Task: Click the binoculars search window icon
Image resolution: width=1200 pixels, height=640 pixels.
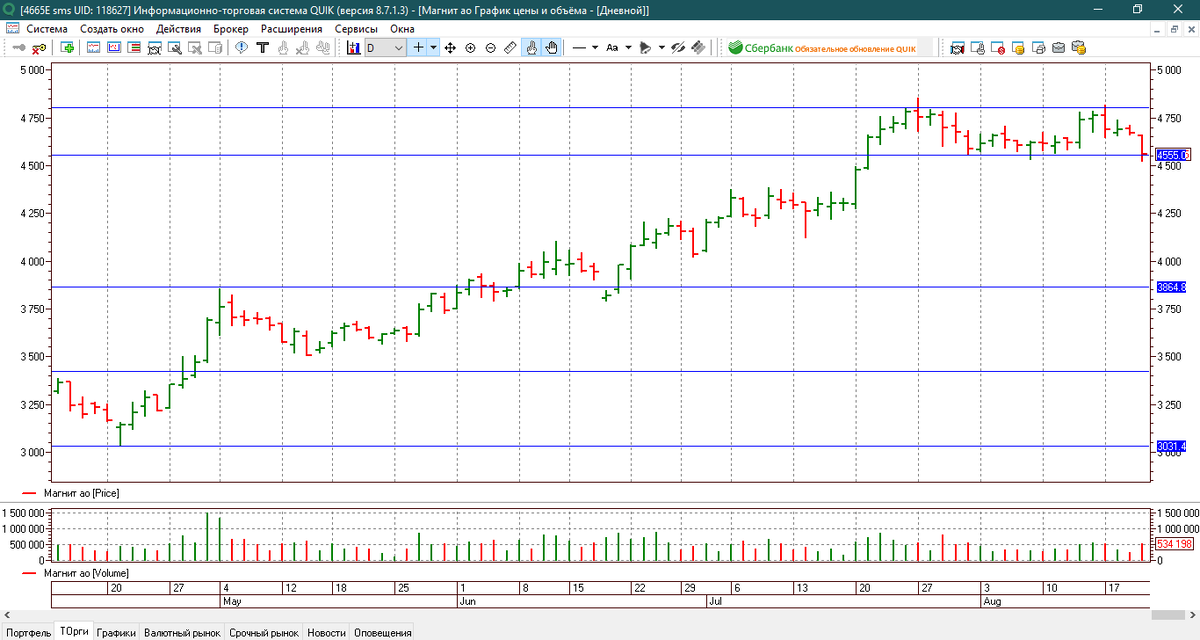Action: click(154, 47)
